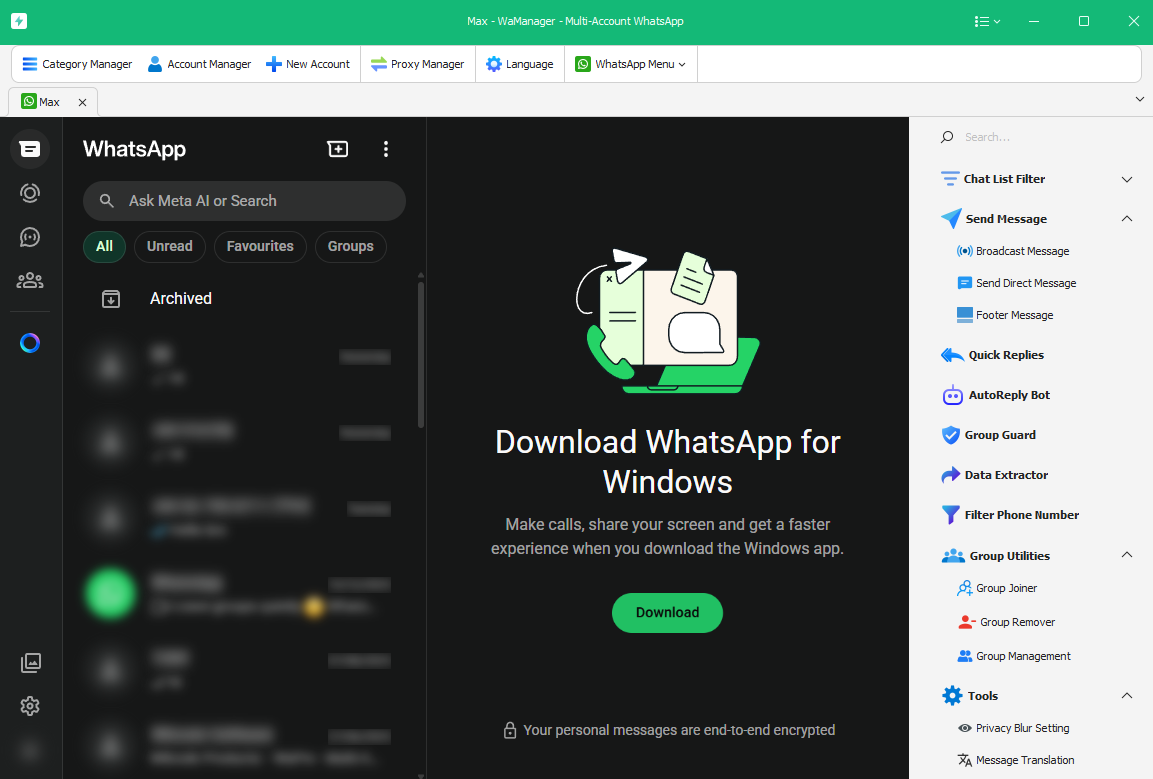Open the new chat icon
This screenshot has height=779, width=1153.
338,149
